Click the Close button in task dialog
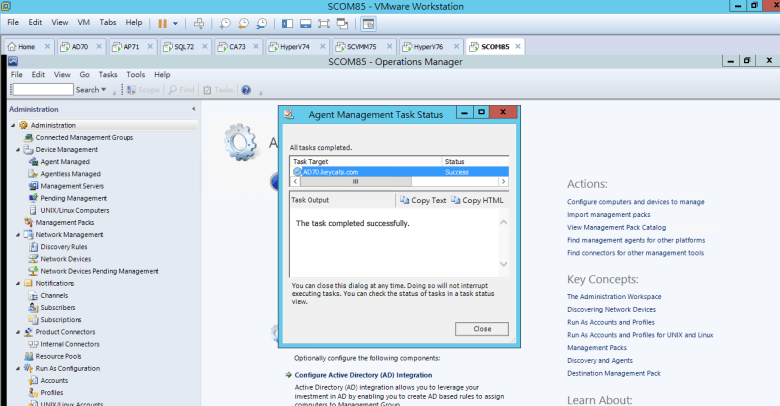Image resolution: width=780 pixels, height=406 pixels. click(482, 328)
